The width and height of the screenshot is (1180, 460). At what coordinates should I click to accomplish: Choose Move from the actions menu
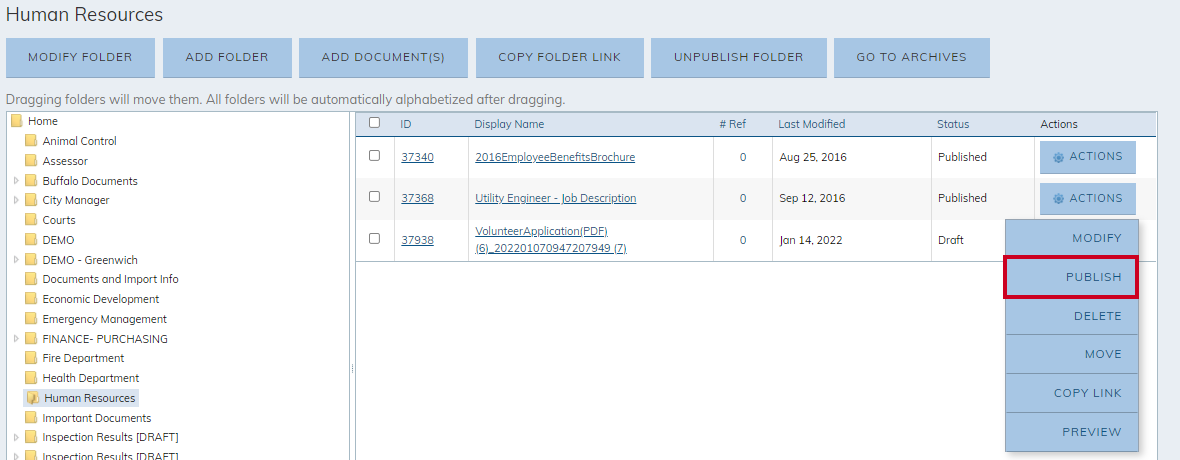[x=1072, y=355]
